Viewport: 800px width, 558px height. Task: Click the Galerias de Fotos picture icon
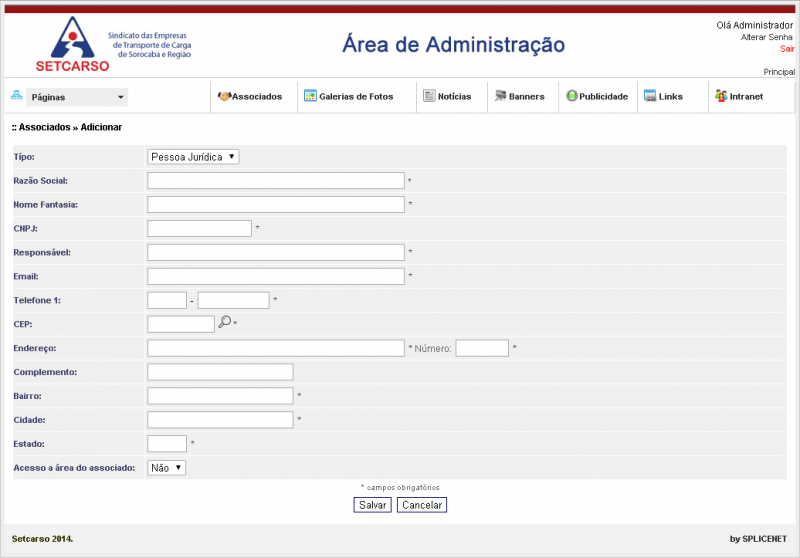click(310, 96)
